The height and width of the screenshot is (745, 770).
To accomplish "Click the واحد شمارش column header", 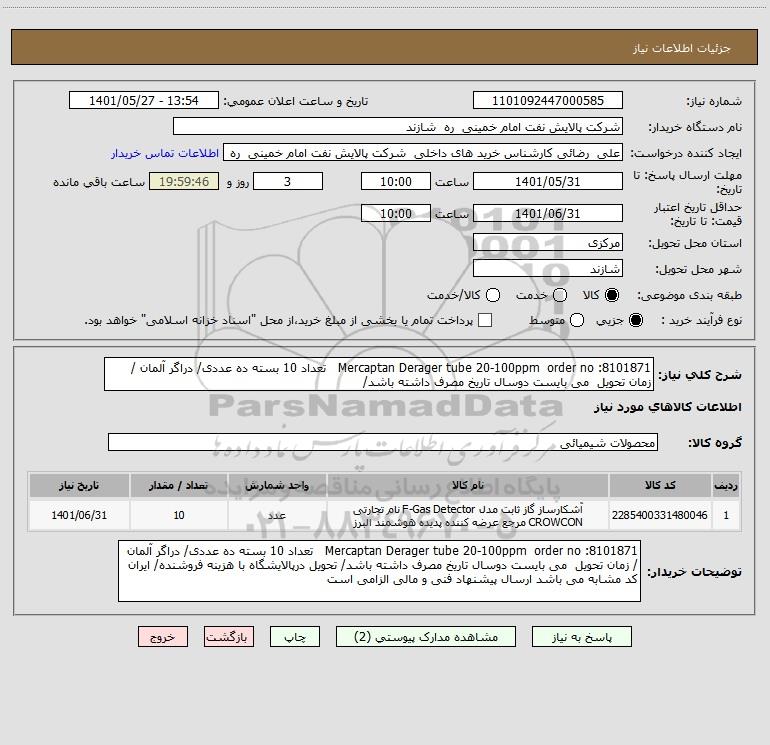I will (277, 485).
